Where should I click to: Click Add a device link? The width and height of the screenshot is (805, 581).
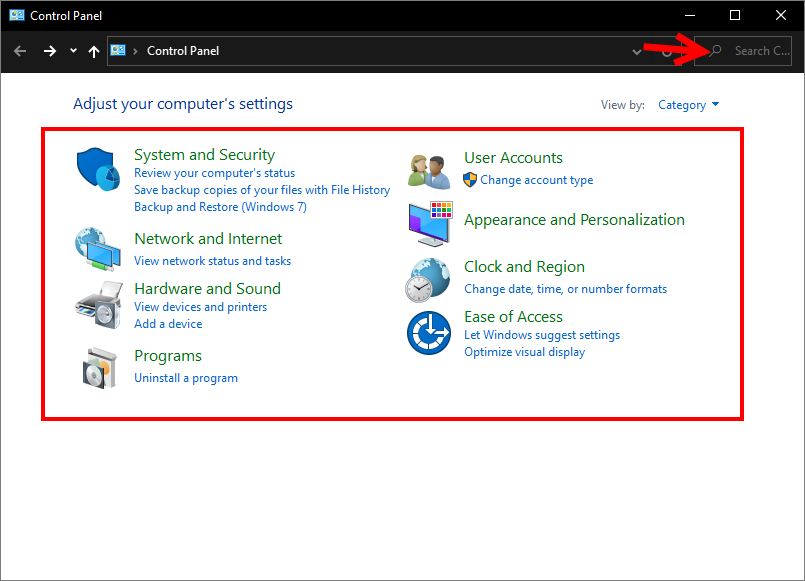click(168, 324)
